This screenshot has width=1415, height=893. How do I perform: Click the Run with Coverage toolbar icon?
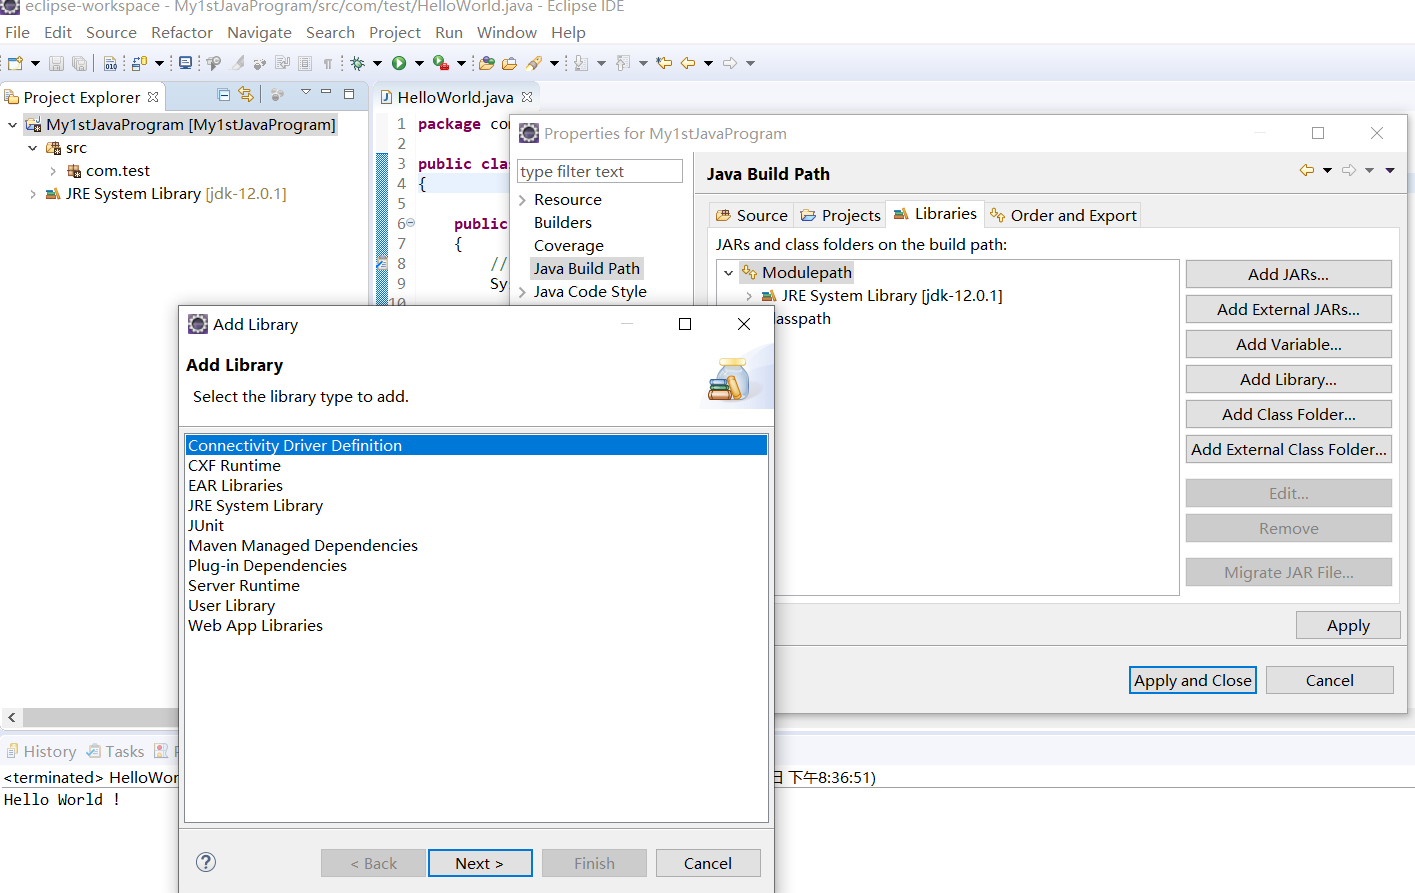pyautogui.click(x=440, y=63)
